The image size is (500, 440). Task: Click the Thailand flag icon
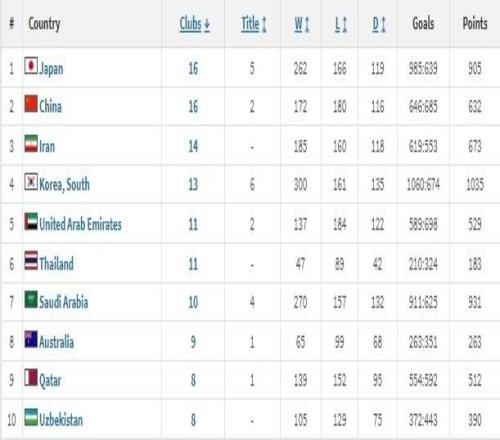pos(31,261)
